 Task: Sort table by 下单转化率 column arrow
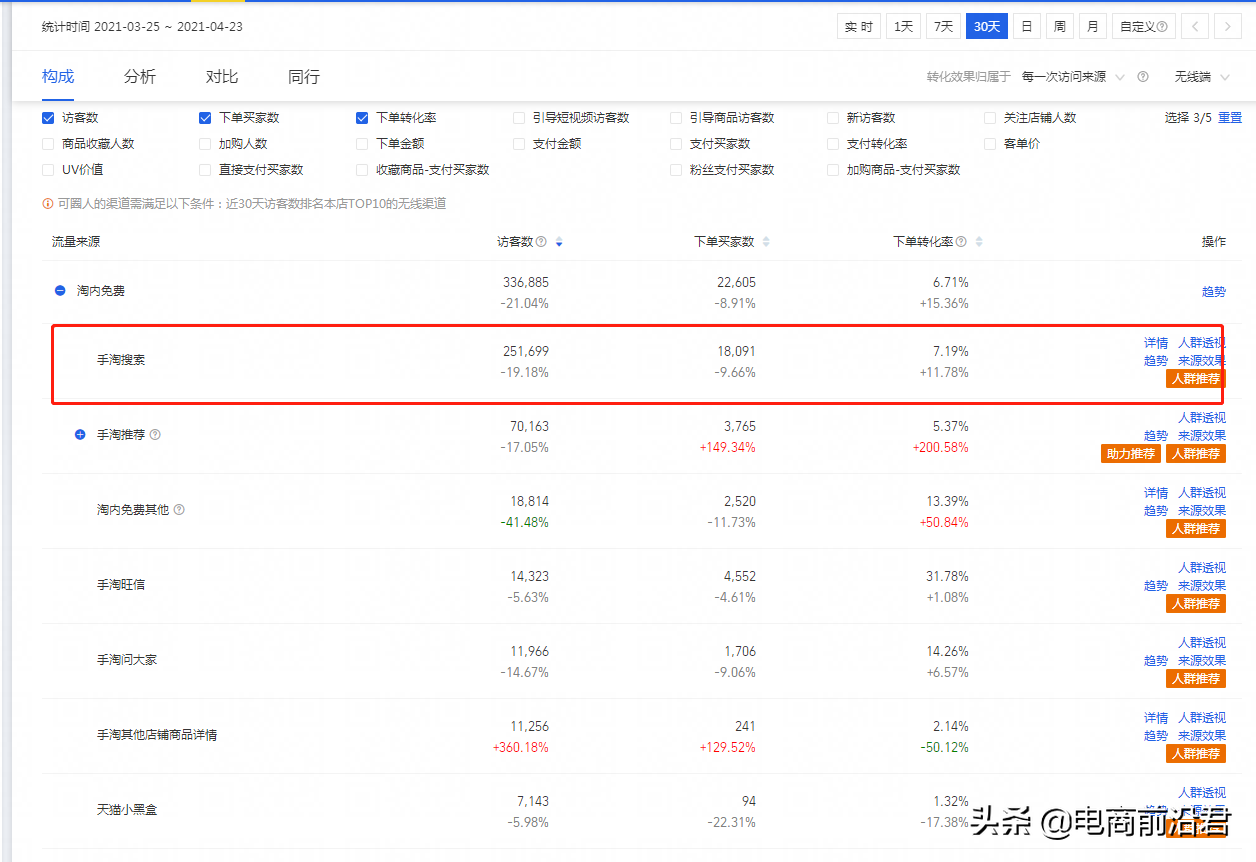979,242
